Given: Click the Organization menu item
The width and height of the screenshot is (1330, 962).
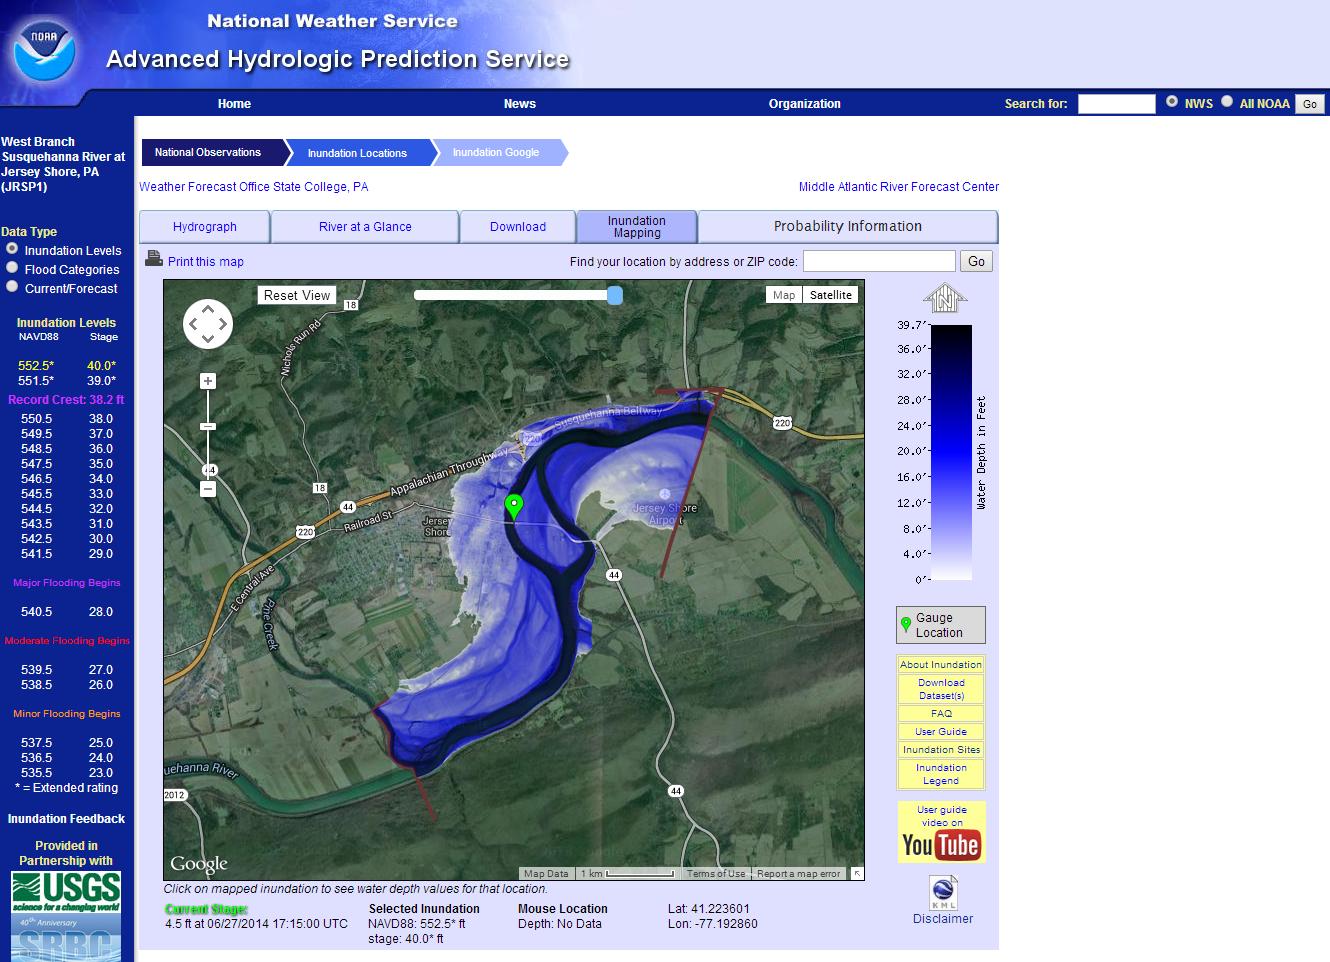Looking at the screenshot, I should click(804, 104).
